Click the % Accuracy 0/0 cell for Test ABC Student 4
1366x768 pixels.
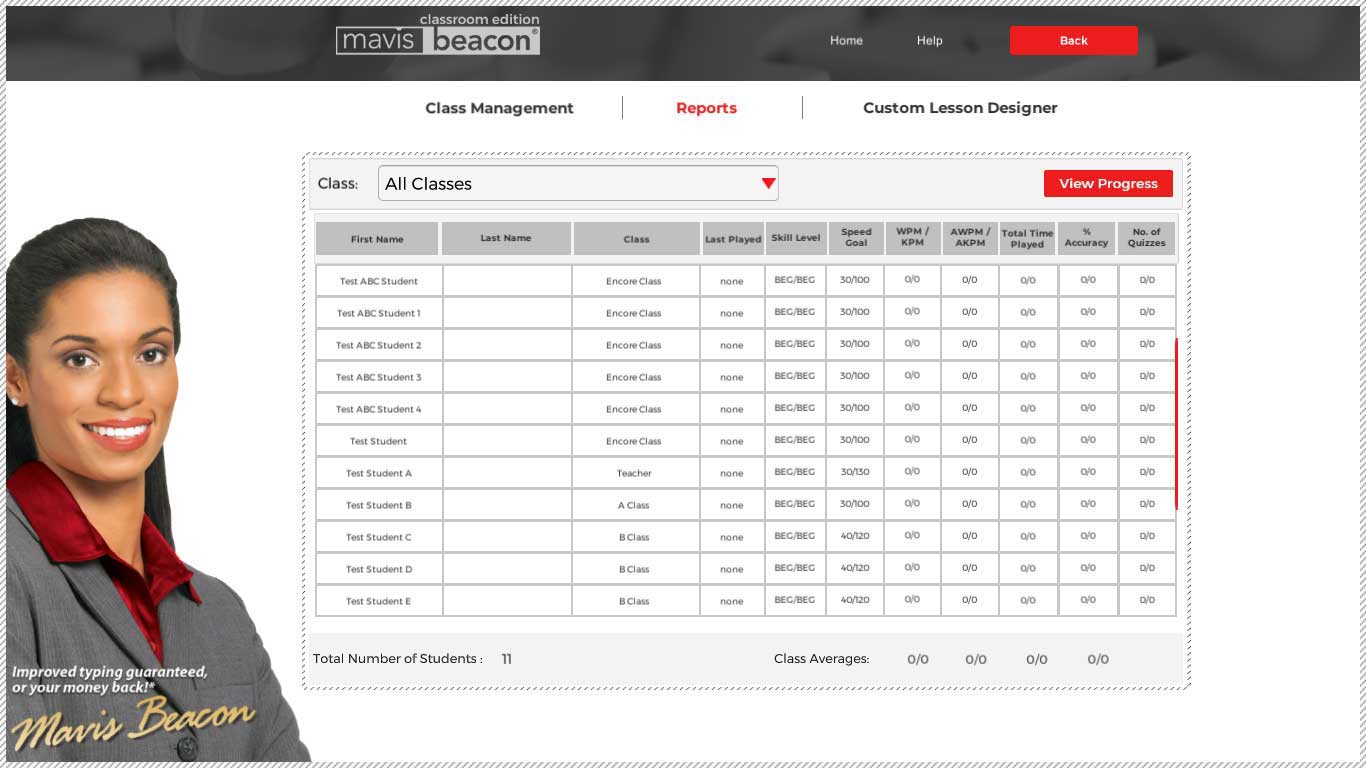pyautogui.click(x=1088, y=408)
